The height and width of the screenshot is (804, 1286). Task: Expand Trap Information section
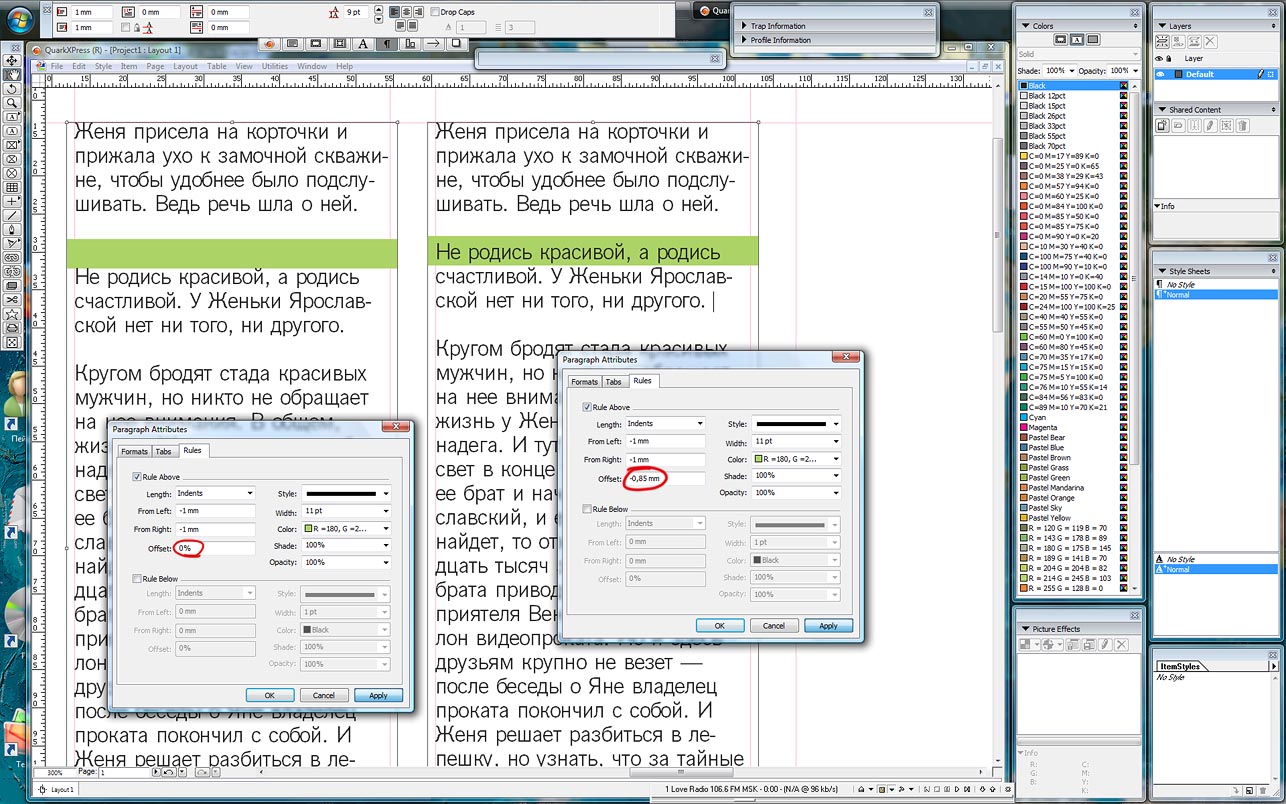[746, 26]
